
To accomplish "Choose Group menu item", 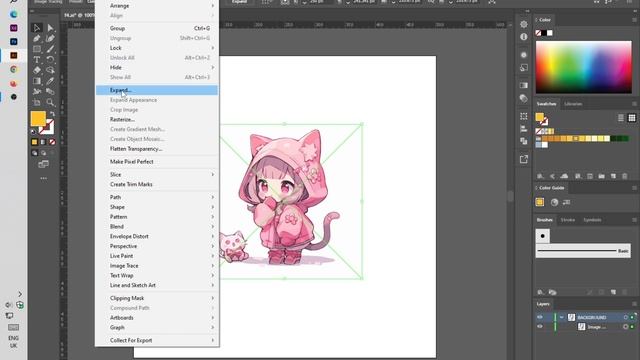I will (157, 29).
